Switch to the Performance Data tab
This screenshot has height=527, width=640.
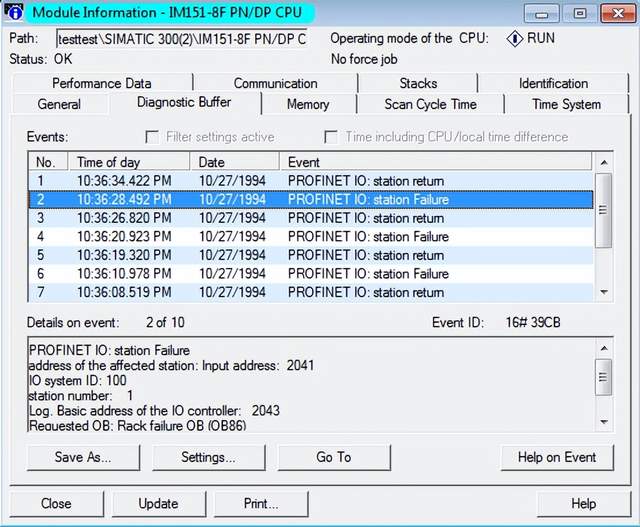tap(102, 83)
